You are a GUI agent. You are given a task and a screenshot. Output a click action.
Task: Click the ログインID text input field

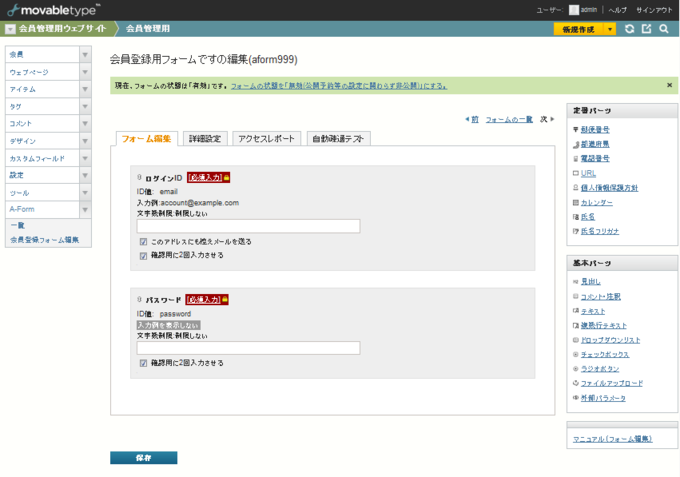[x=248, y=226]
